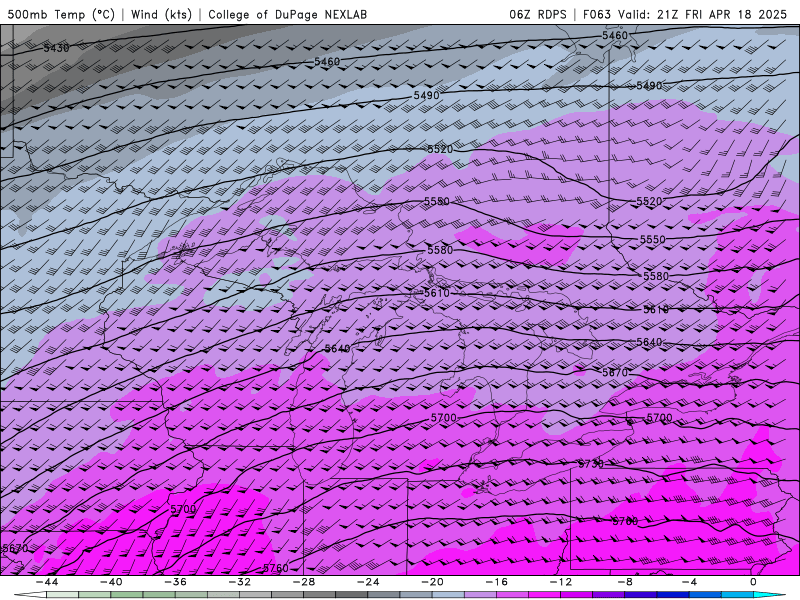The height and width of the screenshot is (600, 800).
Task: Select the 5730 height contour label
Action: [591, 464]
